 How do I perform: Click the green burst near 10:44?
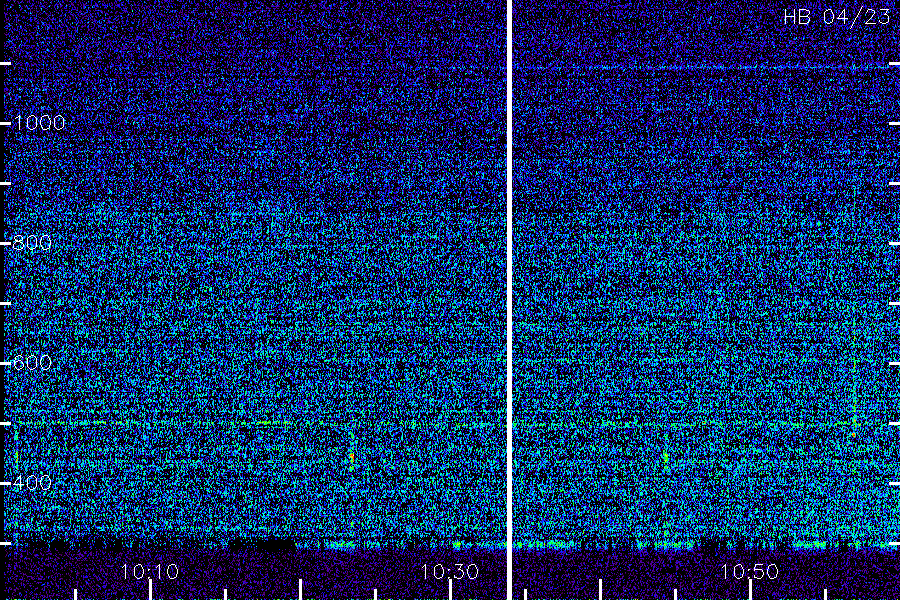666,458
